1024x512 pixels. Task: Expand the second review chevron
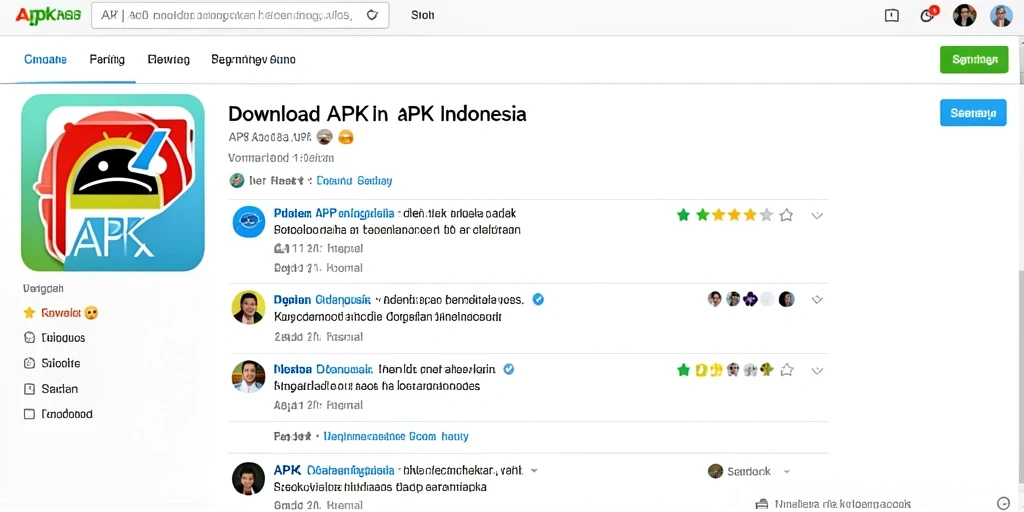click(x=816, y=300)
